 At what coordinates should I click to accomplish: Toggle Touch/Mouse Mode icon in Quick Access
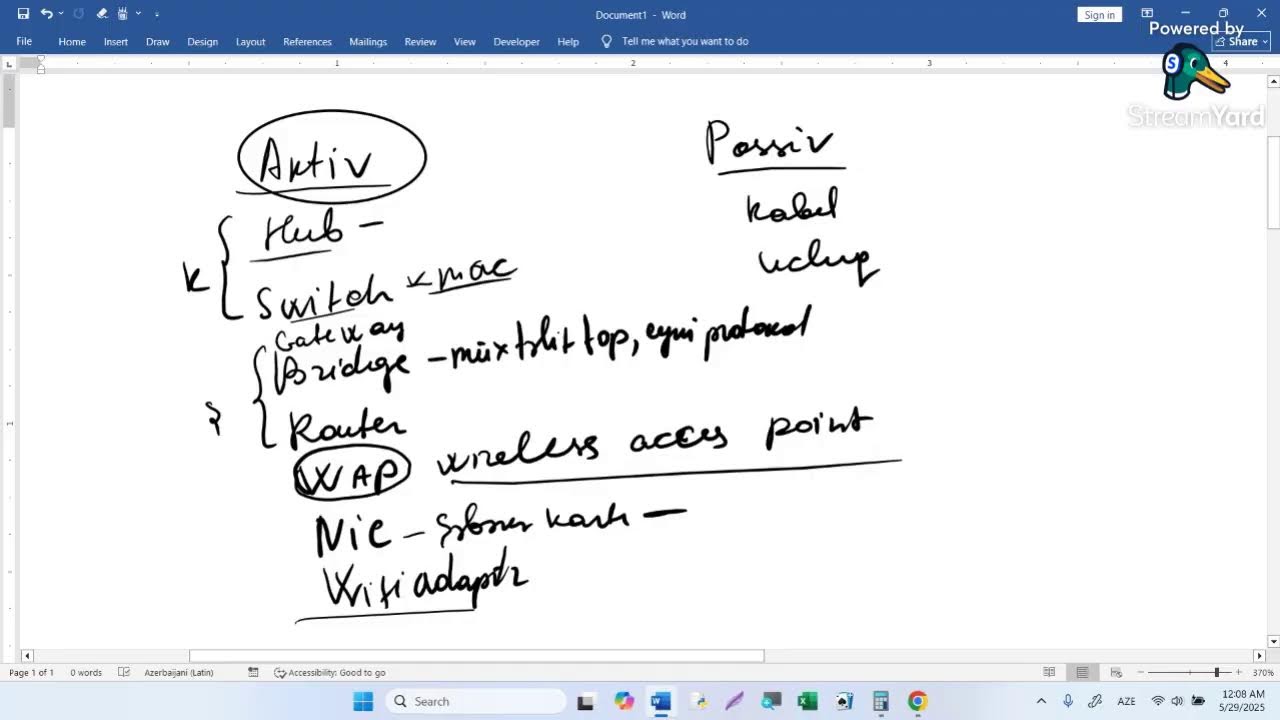pyautogui.click(x=123, y=14)
